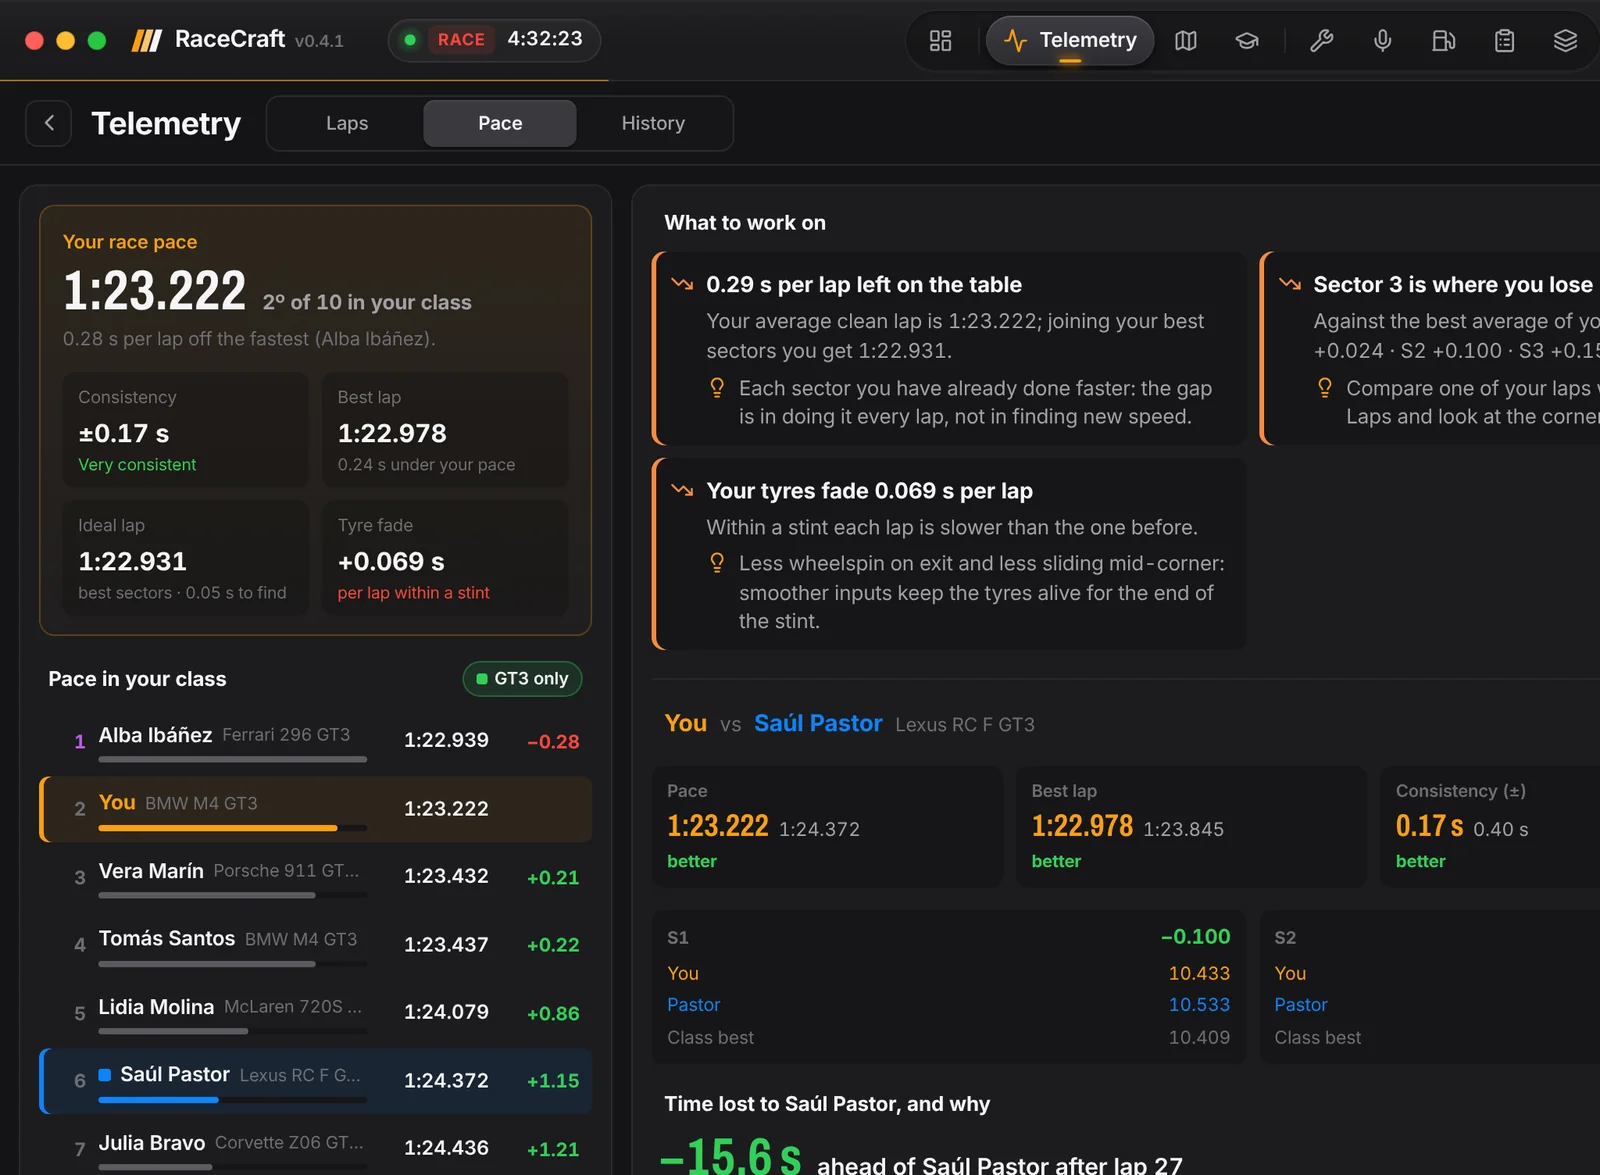Click trend icon on 'Sector 3 is where' card
1600x1175 pixels.
click(1290, 285)
